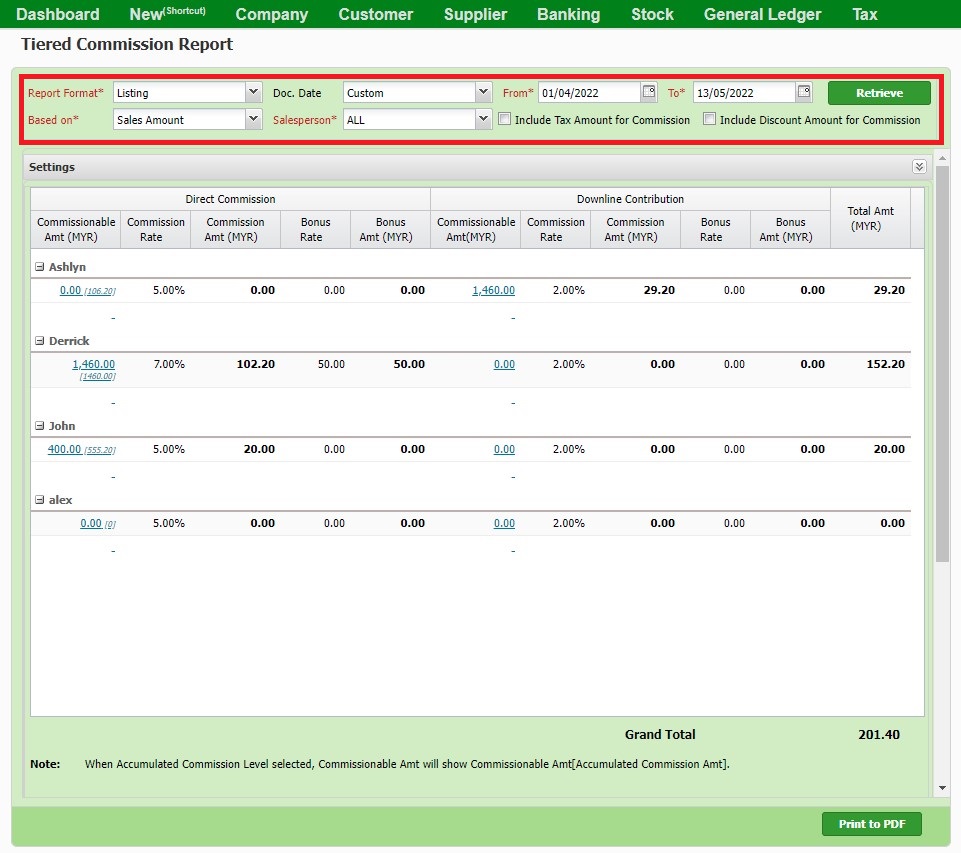Click inside the From date input field
The width and height of the screenshot is (961, 853).
pyautogui.click(x=590, y=92)
